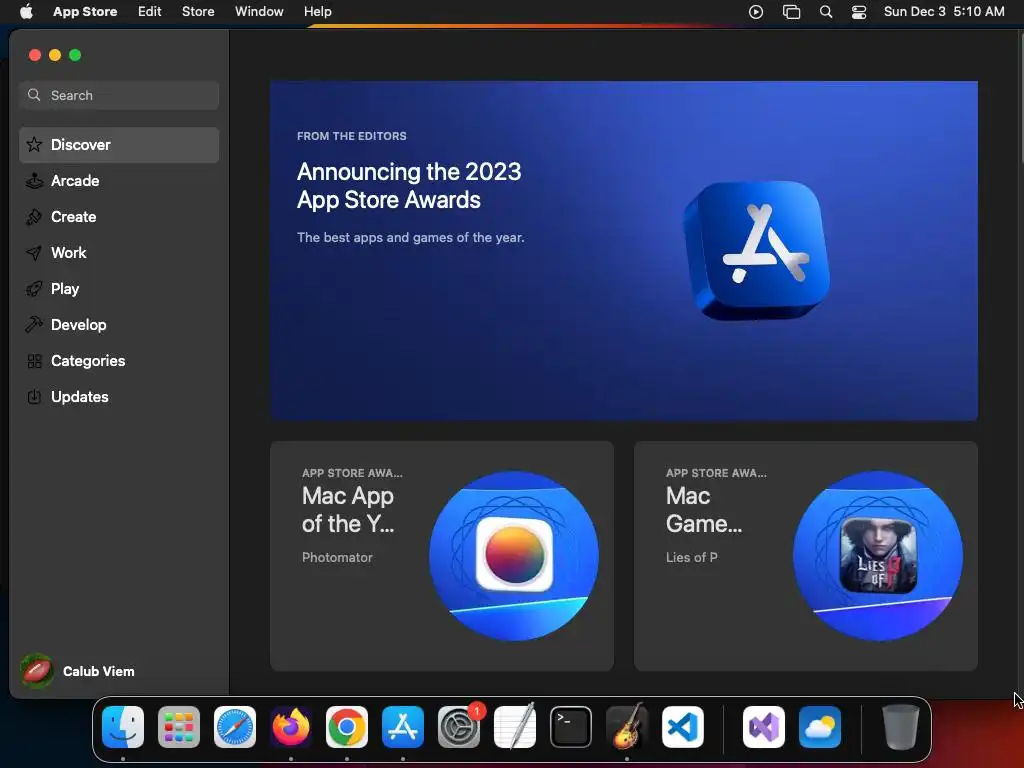The image size is (1024, 768).
Task: Open the 2023 App Store Awards headline
Action: [409, 185]
